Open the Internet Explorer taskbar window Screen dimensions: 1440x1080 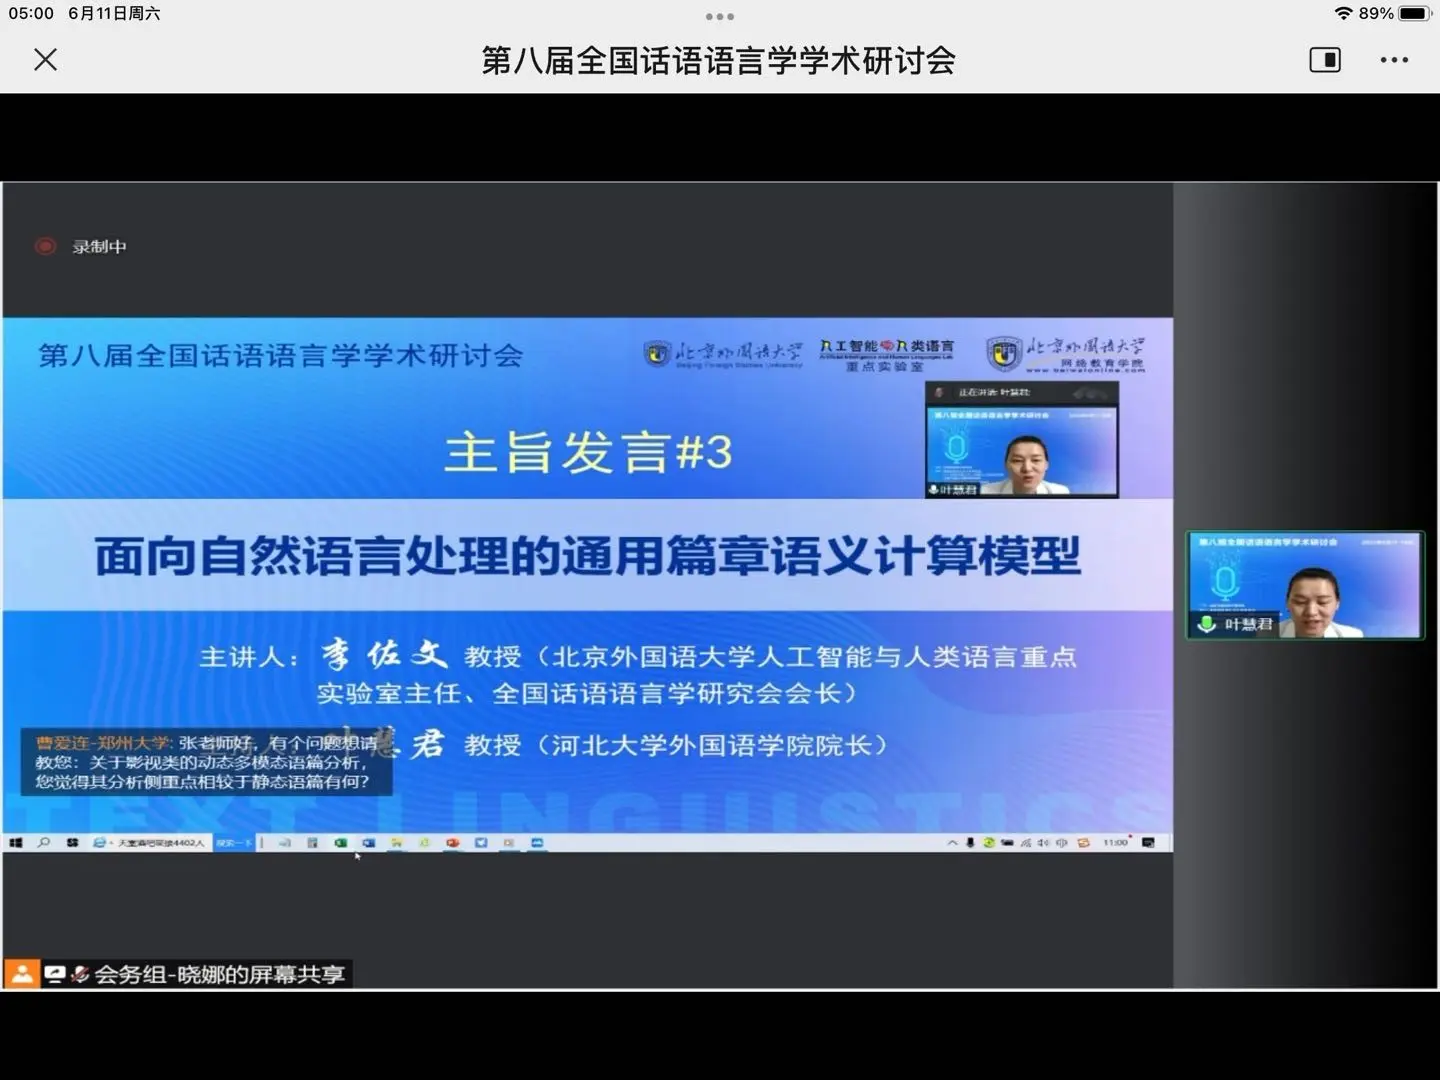click(150, 843)
